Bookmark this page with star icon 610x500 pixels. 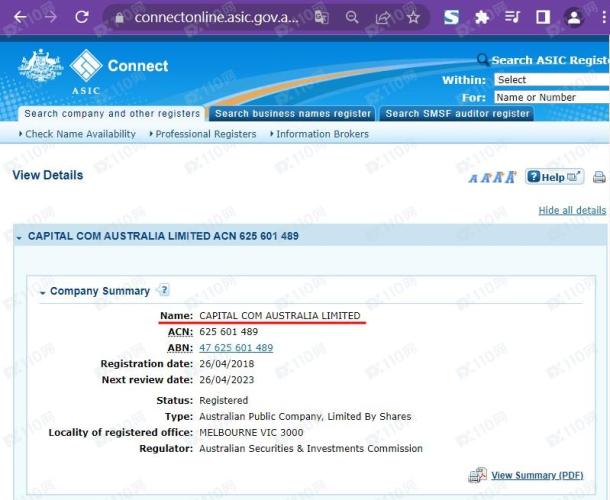(413, 17)
